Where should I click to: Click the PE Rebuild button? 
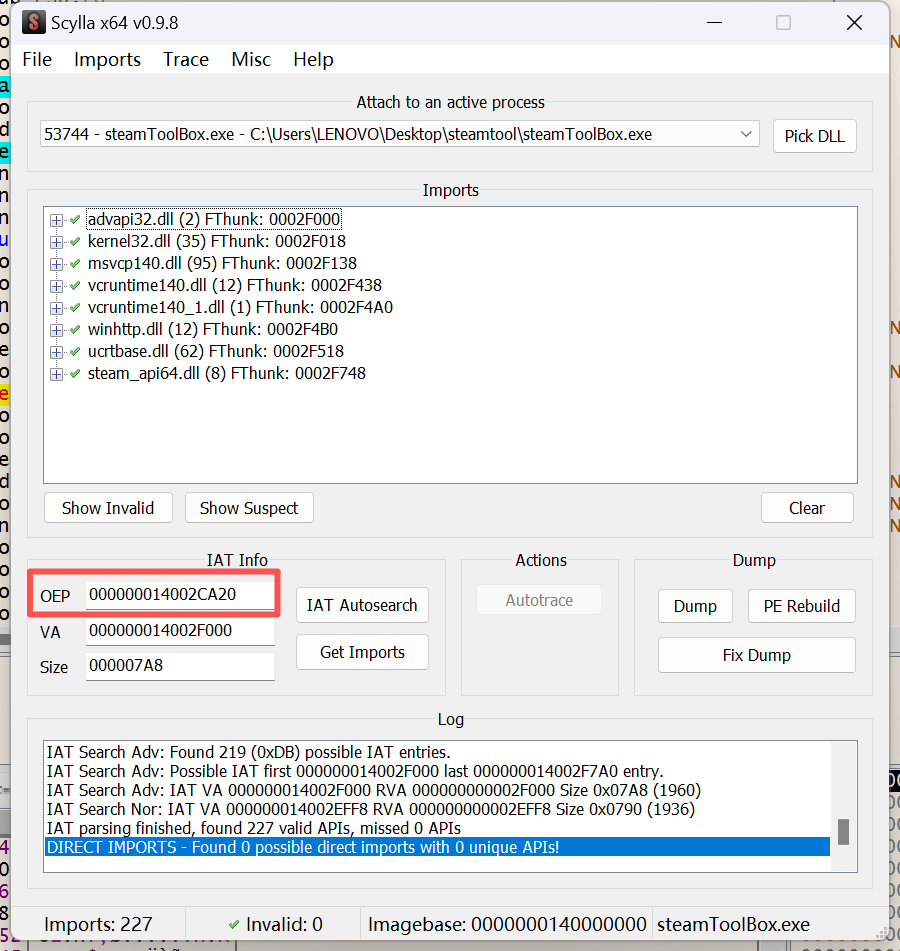point(801,606)
